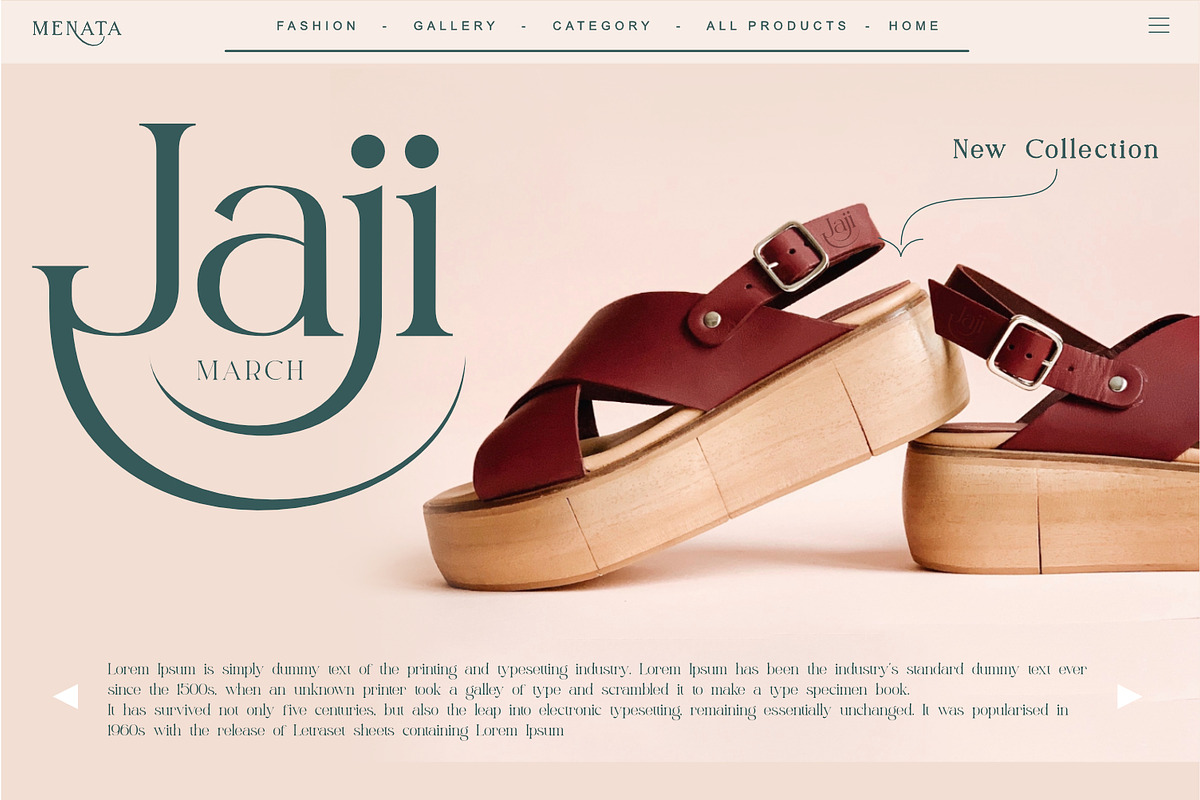The width and height of the screenshot is (1200, 800).
Task: Open the hamburger menu icon
Action: tap(1158, 25)
